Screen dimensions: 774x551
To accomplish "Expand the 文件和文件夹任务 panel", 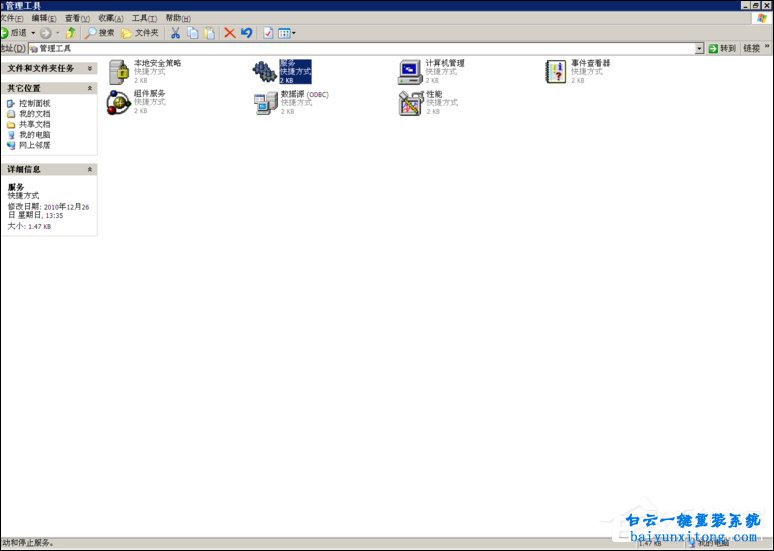I will pos(90,68).
